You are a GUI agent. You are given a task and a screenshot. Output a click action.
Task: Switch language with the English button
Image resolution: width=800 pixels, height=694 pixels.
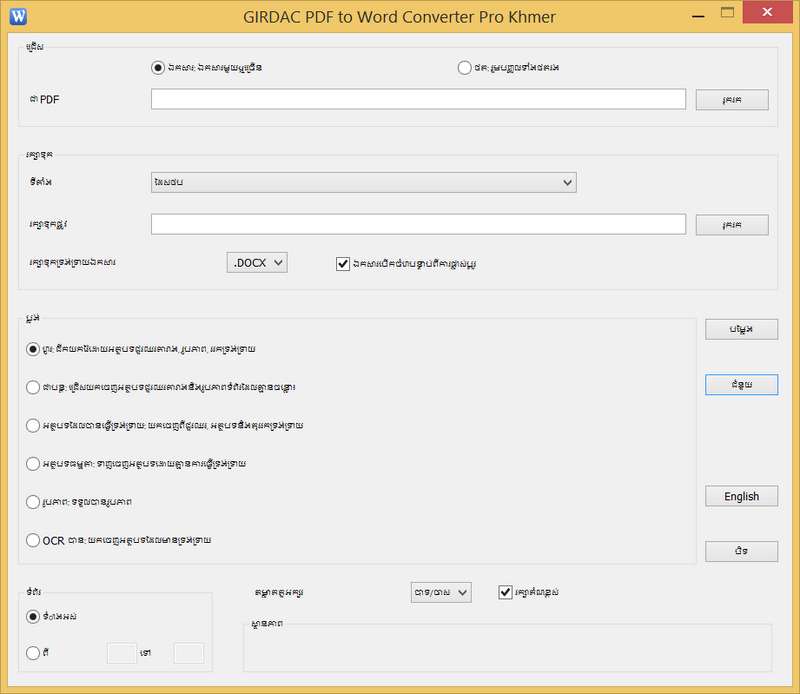coord(741,496)
